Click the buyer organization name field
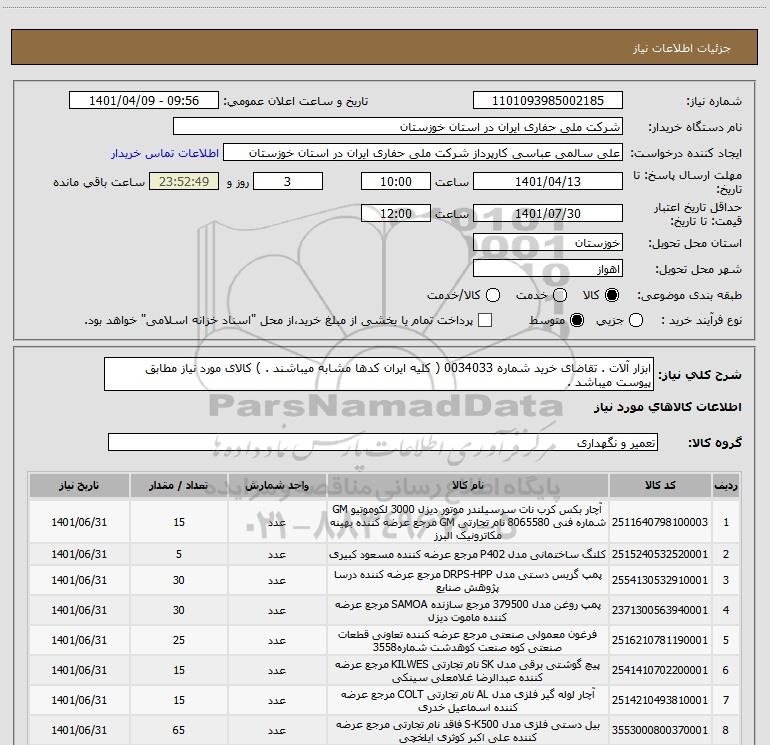This screenshot has width=770, height=745. coord(398,127)
